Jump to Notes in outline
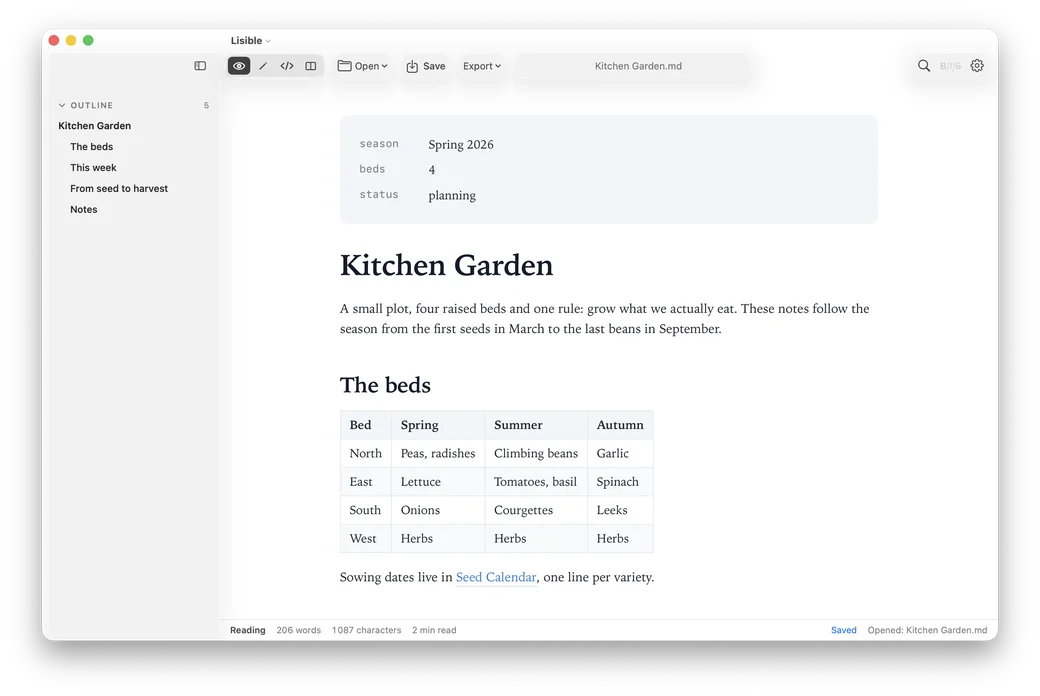Screen dimensions: 1040x696 pyautogui.click(x=84, y=209)
